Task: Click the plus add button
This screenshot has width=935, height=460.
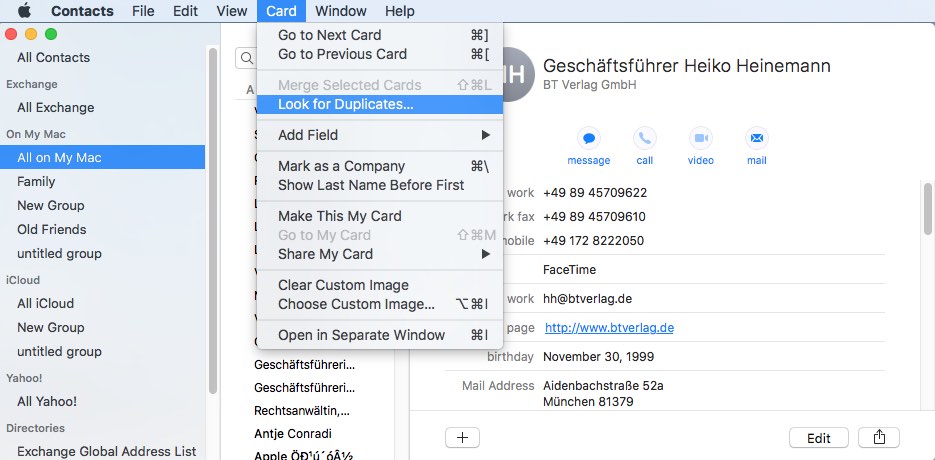Action: coord(462,438)
